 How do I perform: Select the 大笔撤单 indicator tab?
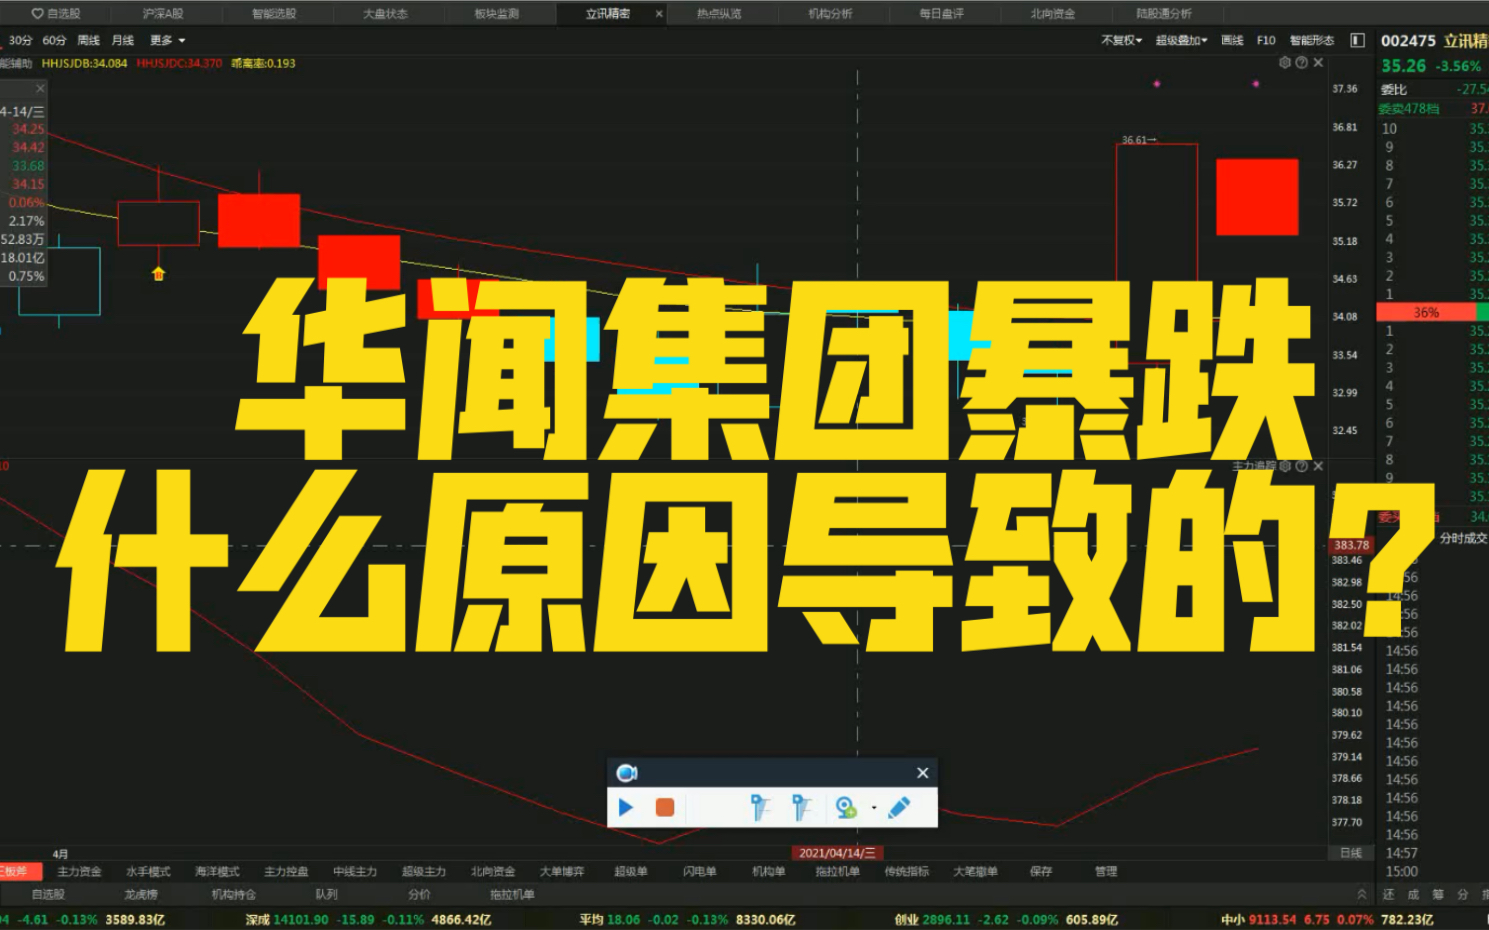(x=976, y=871)
